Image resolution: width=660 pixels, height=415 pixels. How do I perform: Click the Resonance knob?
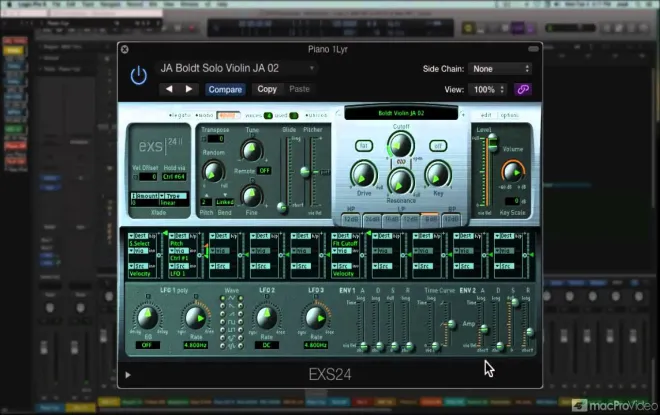coord(400,182)
